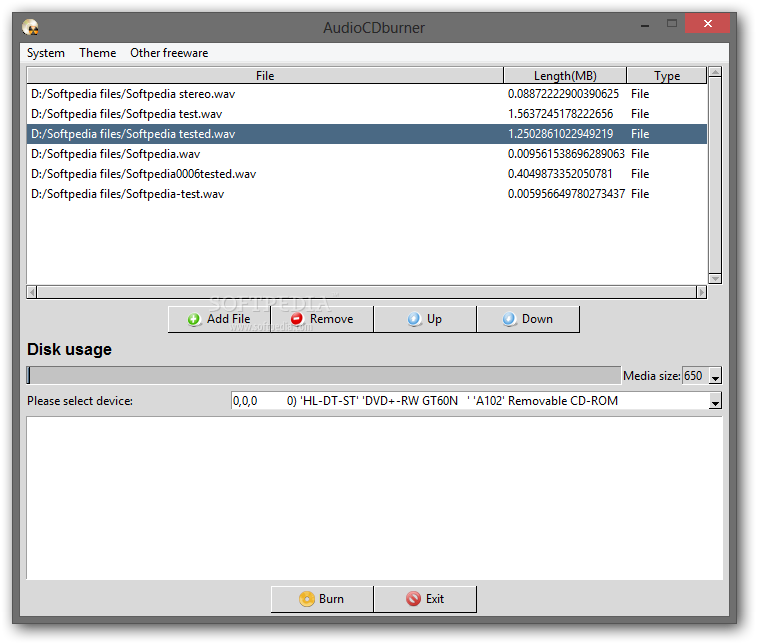The image size is (757, 644).
Task: Open the Media size dropdown arrow
Action: pyautogui.click(x=715, y=376)
